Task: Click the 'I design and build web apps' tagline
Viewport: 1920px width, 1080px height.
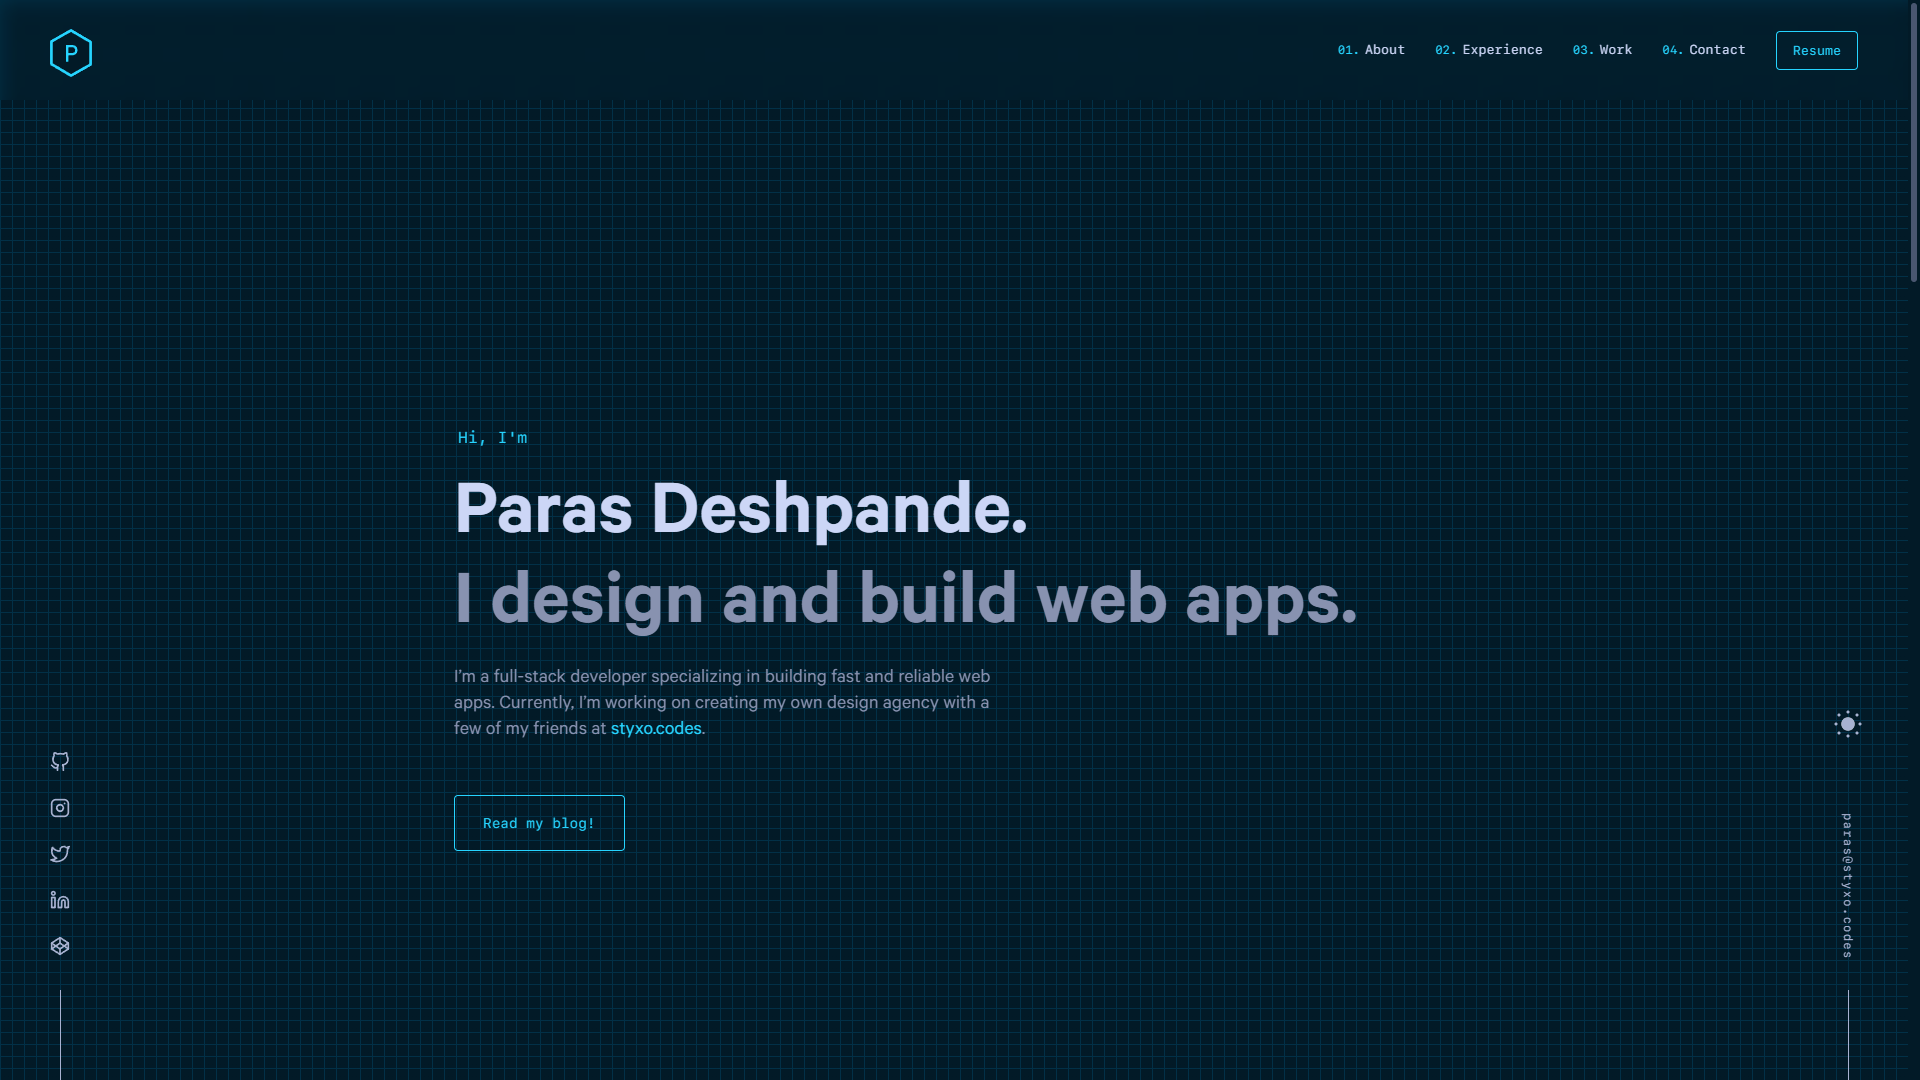Action: tap(905, 599)
